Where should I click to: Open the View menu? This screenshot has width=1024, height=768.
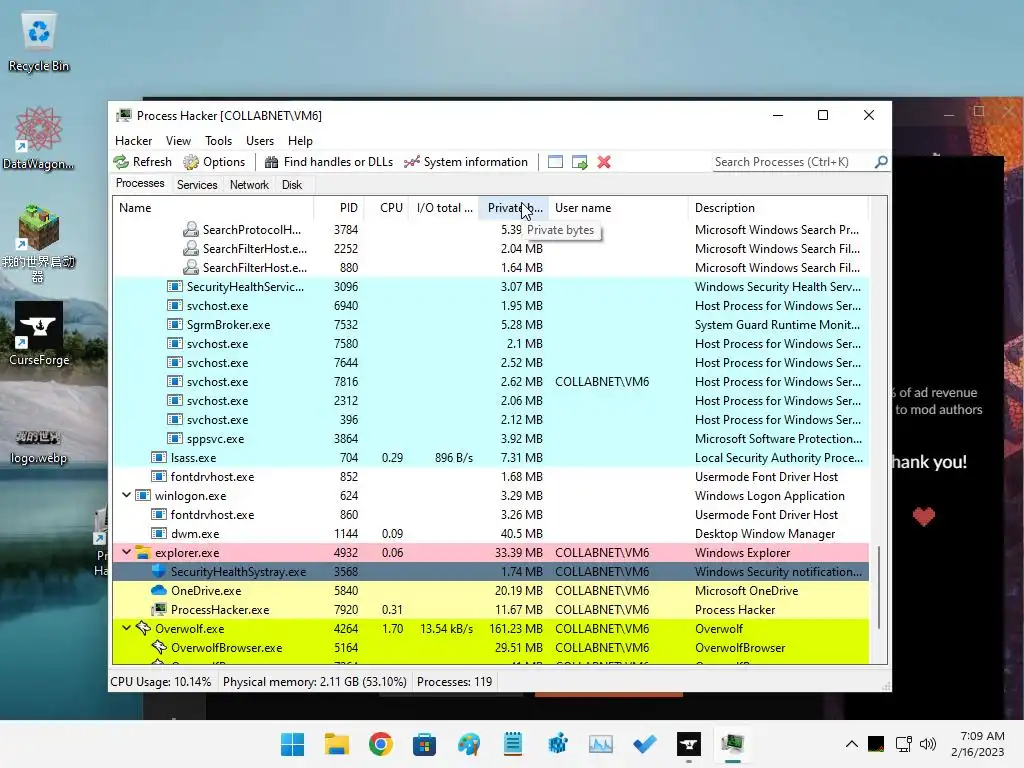[178, 141]
